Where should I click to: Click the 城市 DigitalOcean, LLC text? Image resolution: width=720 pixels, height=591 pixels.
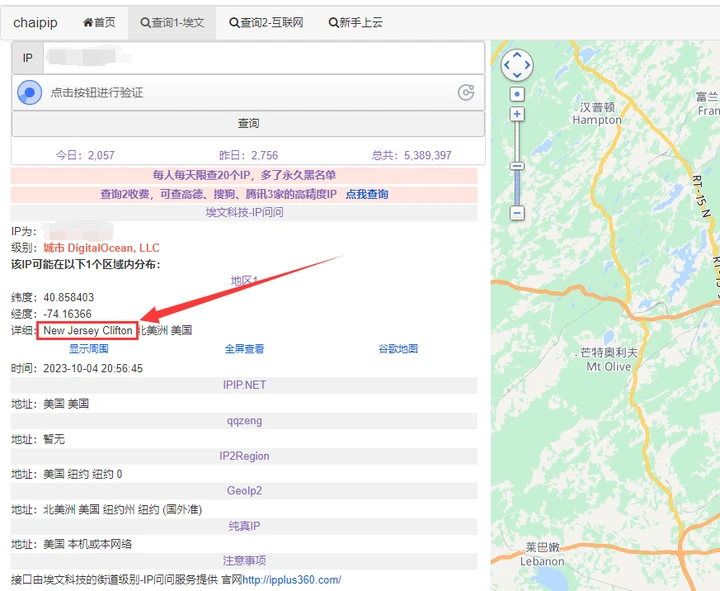101,248
